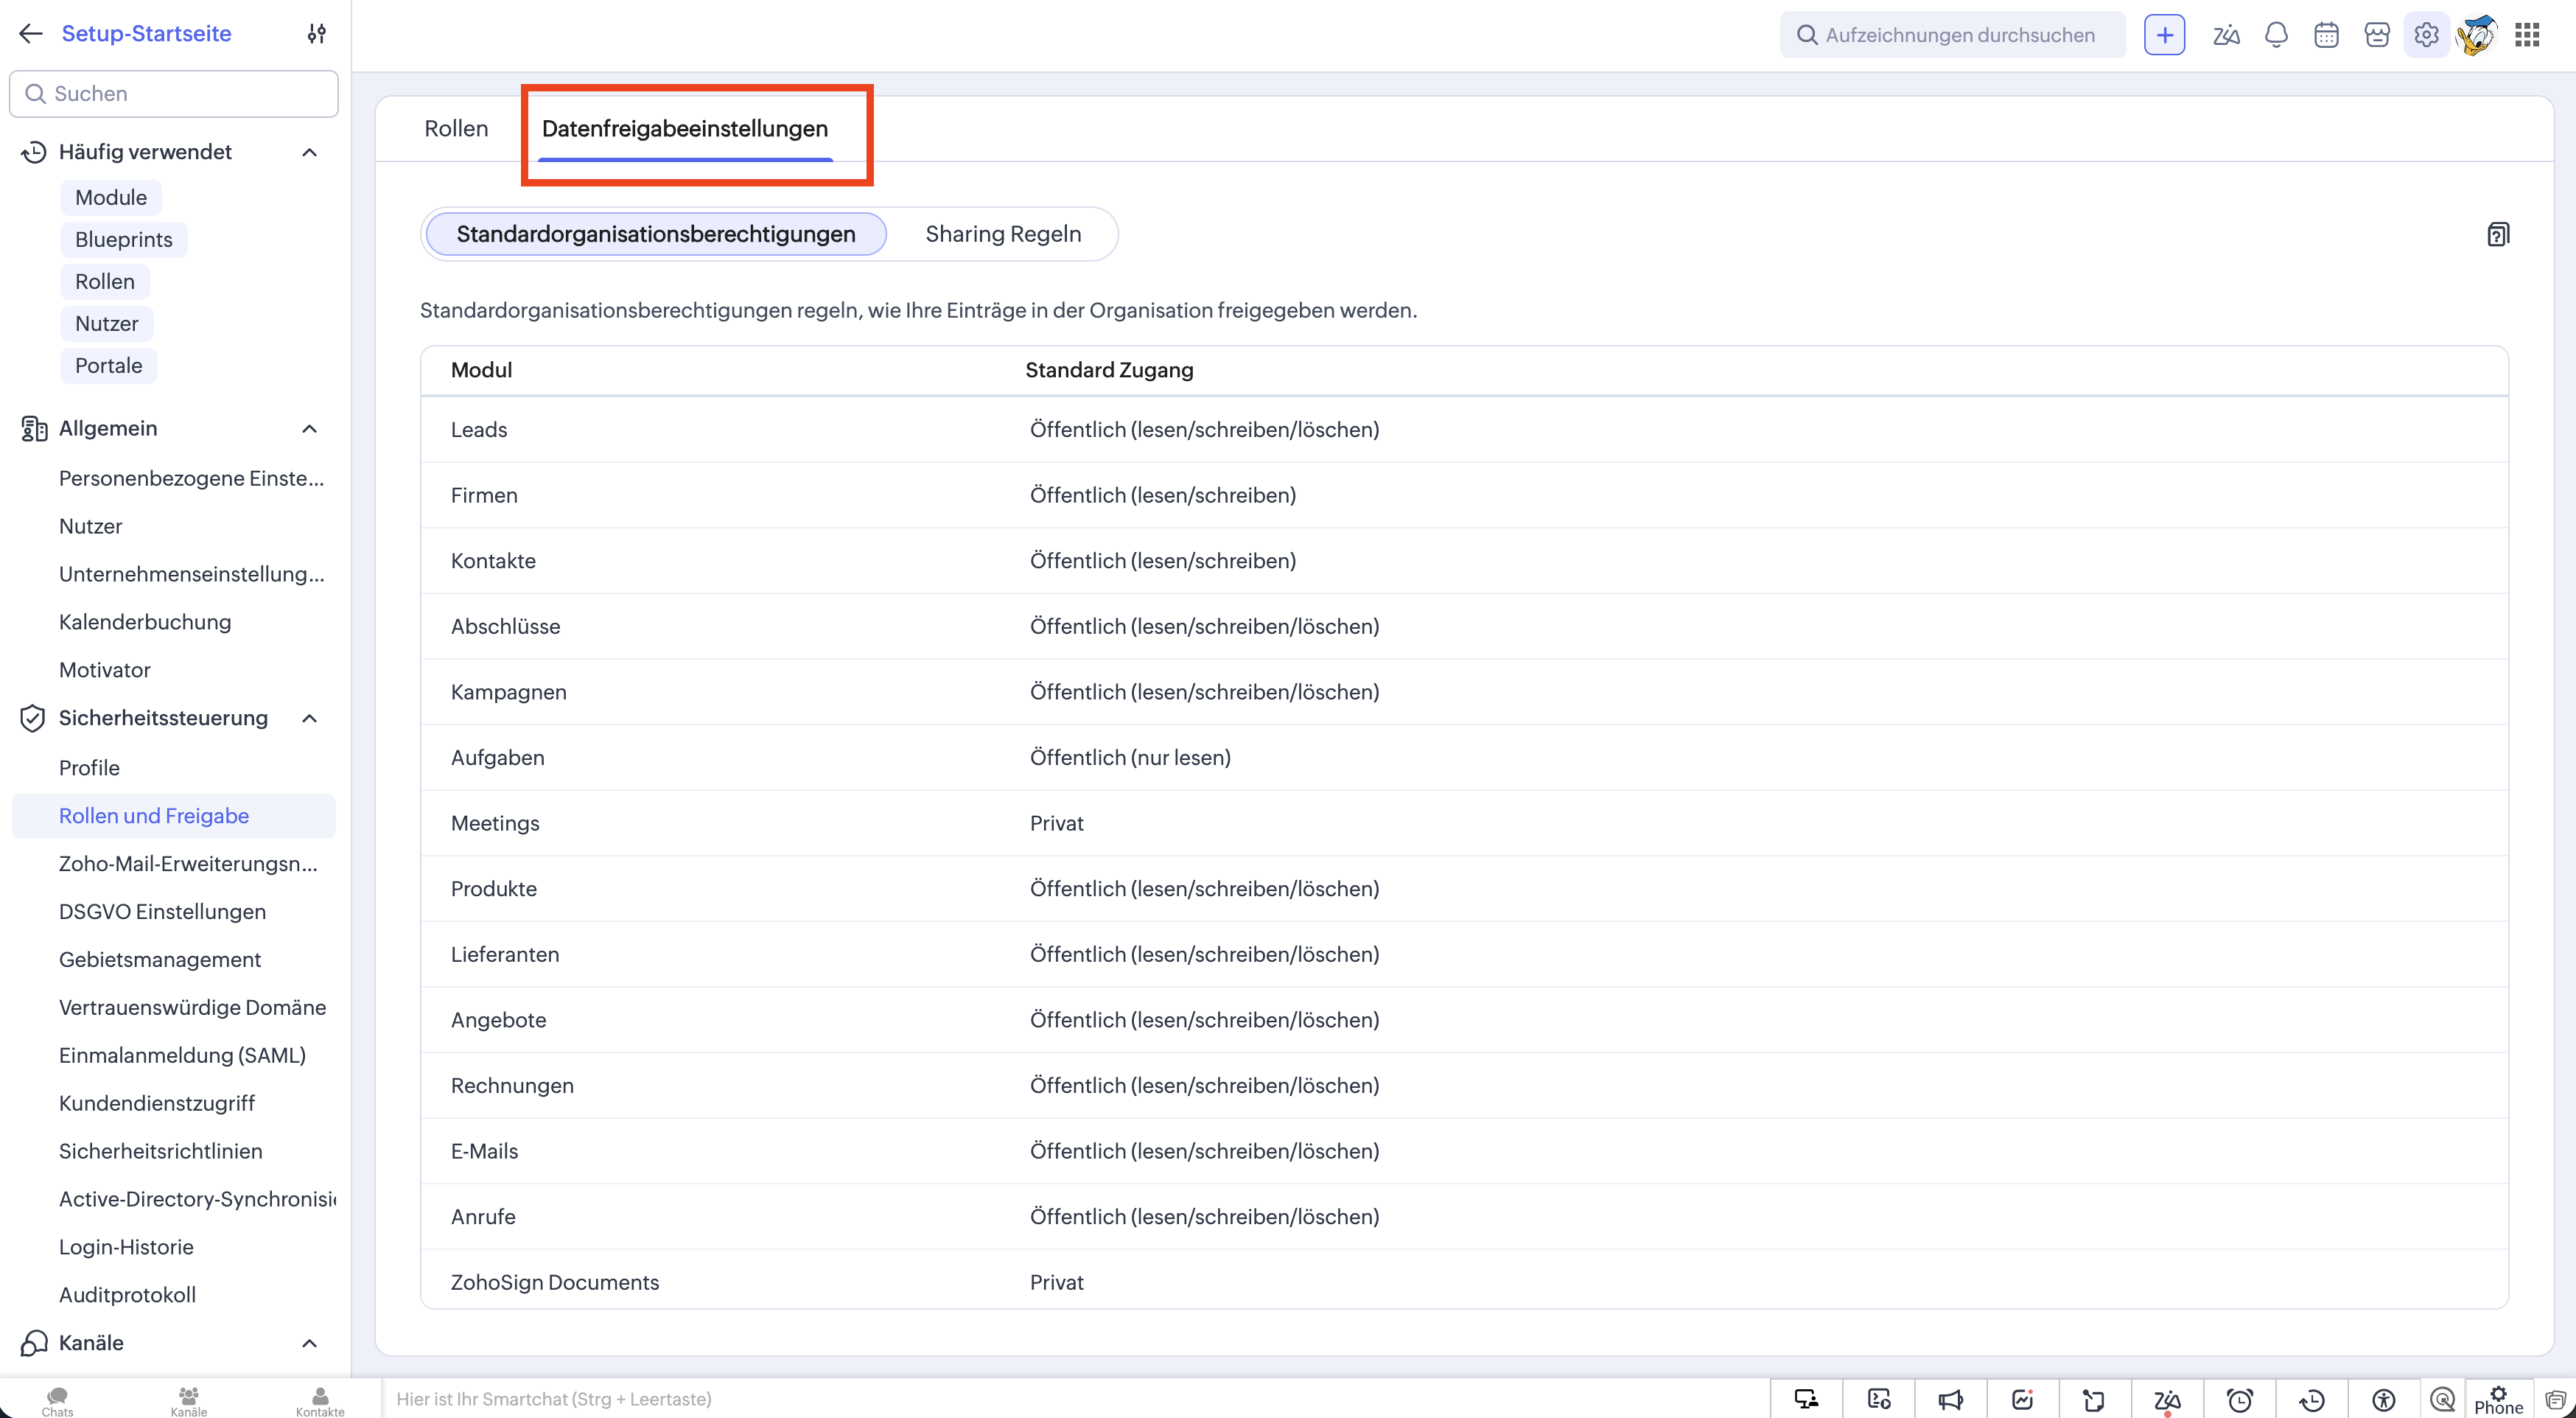Click the Kampagnen module row

[1464, 692]
